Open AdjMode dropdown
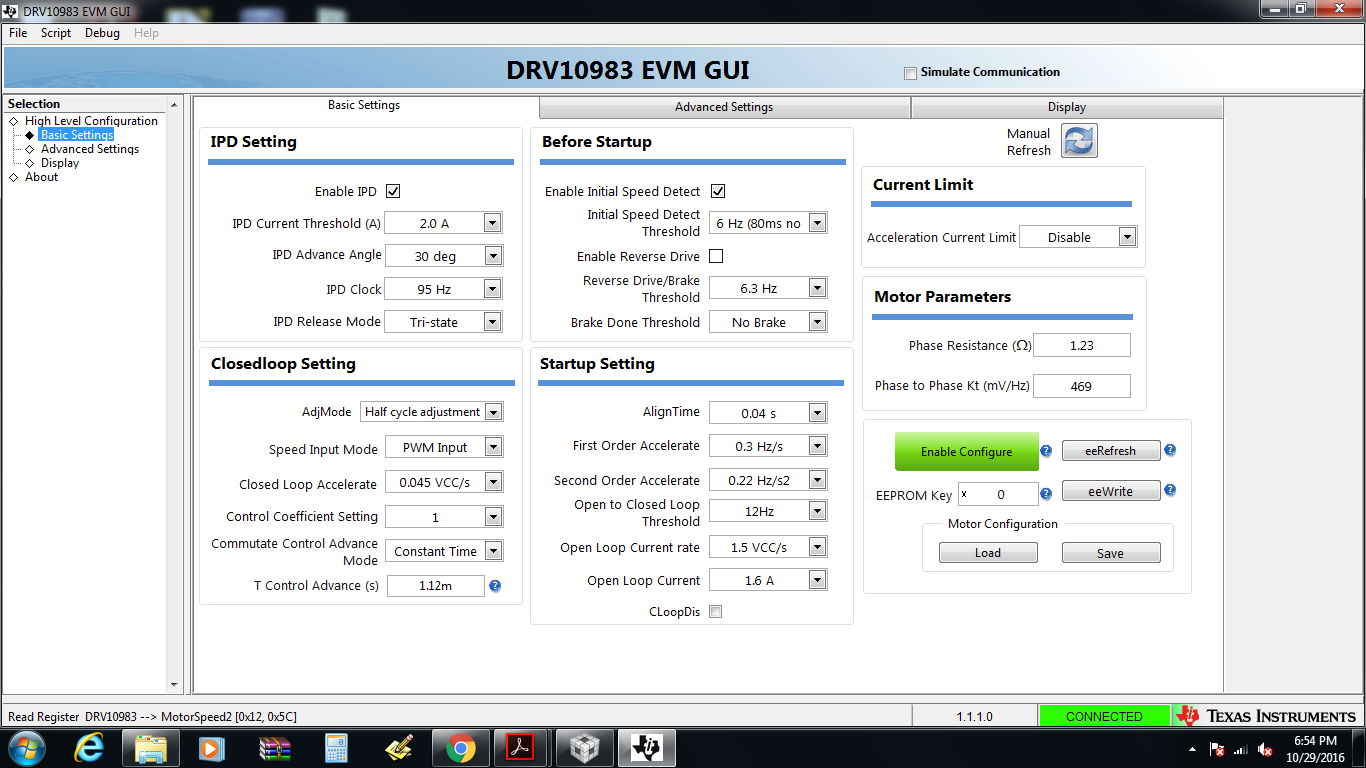The height and width of the screenshot is (768, 1366). 493,411
